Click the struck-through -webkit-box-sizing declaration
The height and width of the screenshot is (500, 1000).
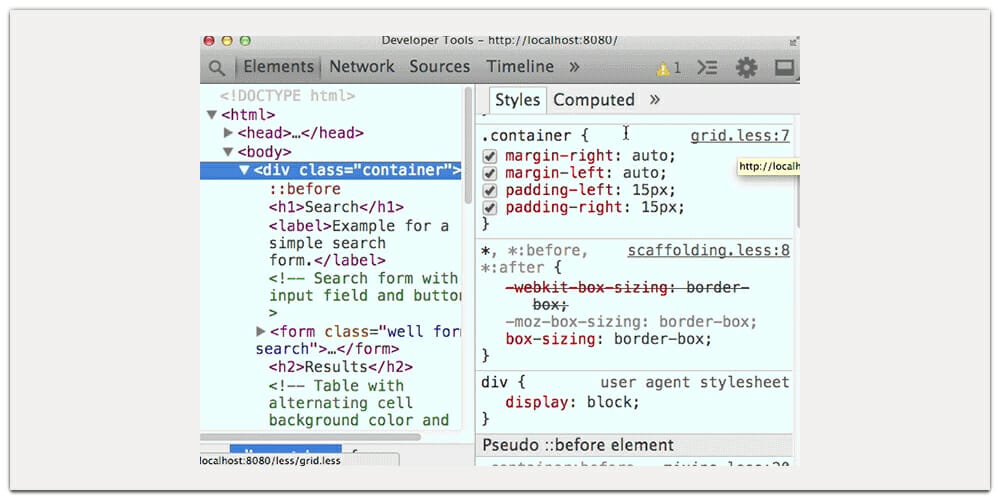628,296
